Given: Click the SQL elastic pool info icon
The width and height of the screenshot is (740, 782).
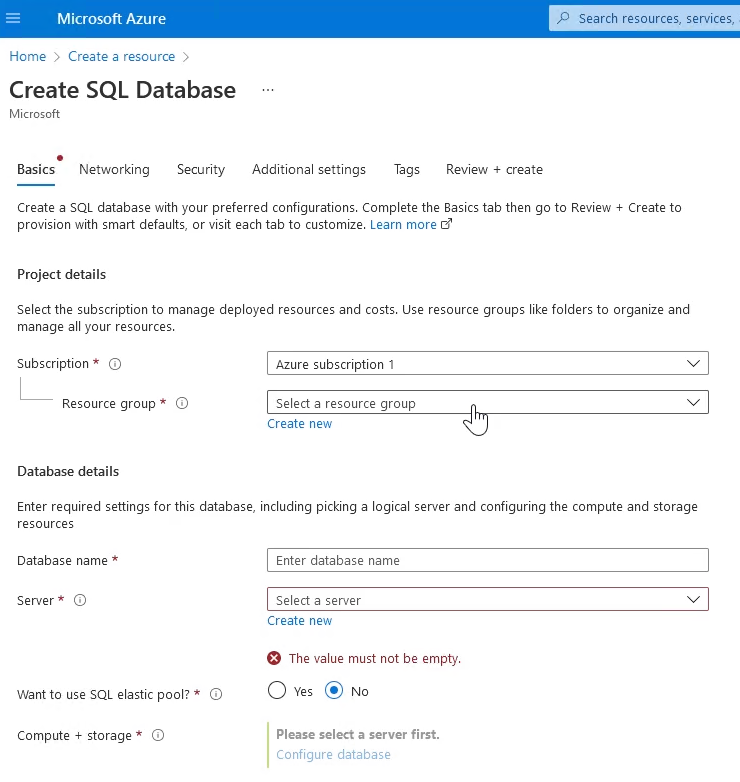Looking at the screenshot, I should click(x=216, y=694).
